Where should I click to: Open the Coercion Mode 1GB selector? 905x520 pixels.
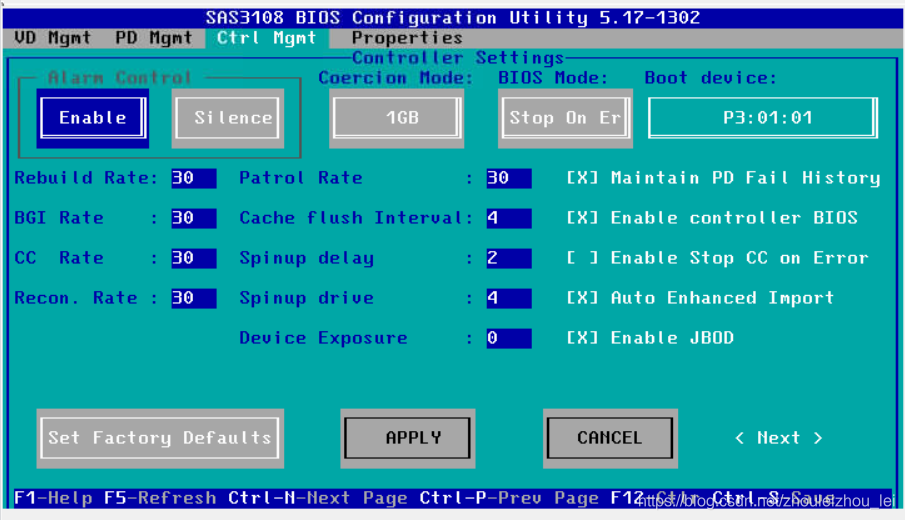[397, 118]
